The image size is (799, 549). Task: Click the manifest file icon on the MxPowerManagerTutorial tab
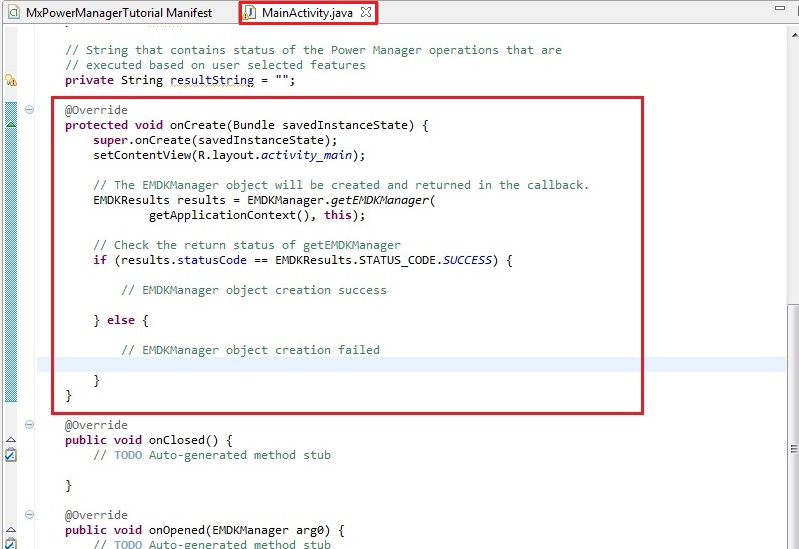pyautogui.click(x=12, y=13)
